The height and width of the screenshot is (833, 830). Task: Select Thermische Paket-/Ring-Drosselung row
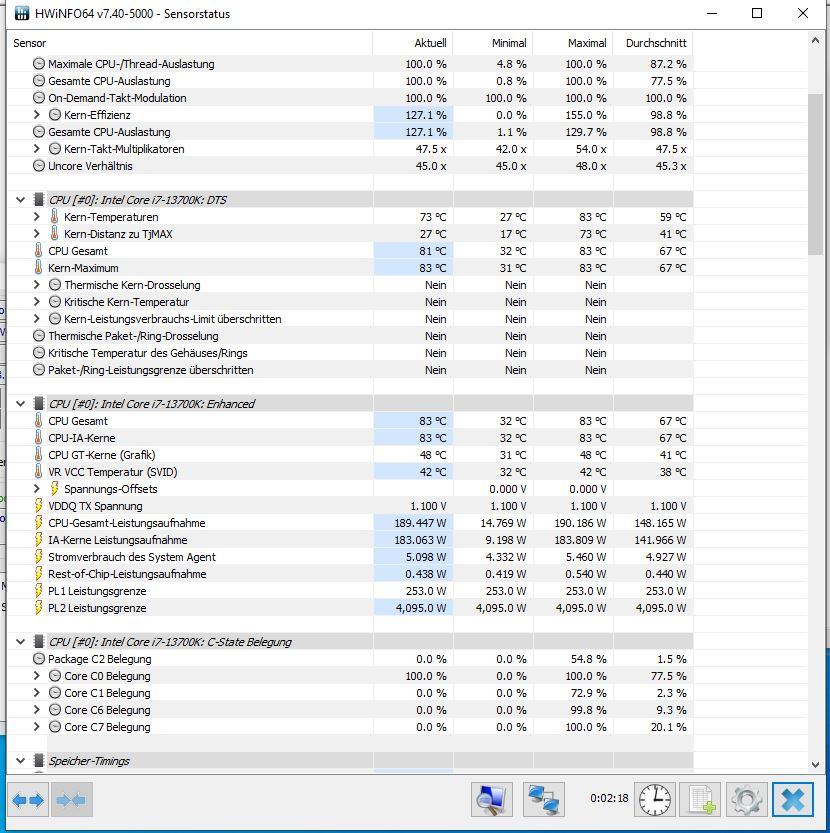(350, 336)
